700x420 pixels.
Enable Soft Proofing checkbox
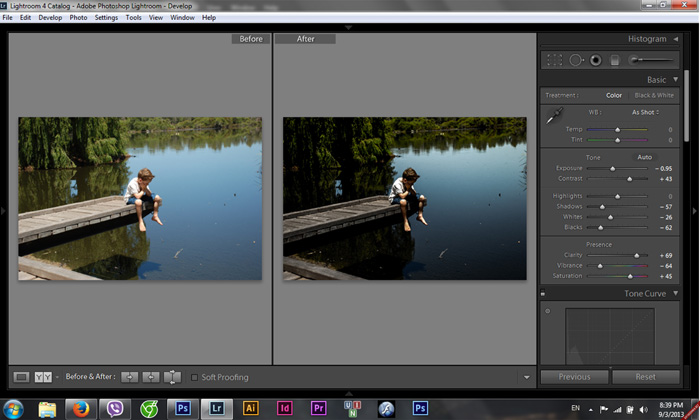[x=194, y=378]
